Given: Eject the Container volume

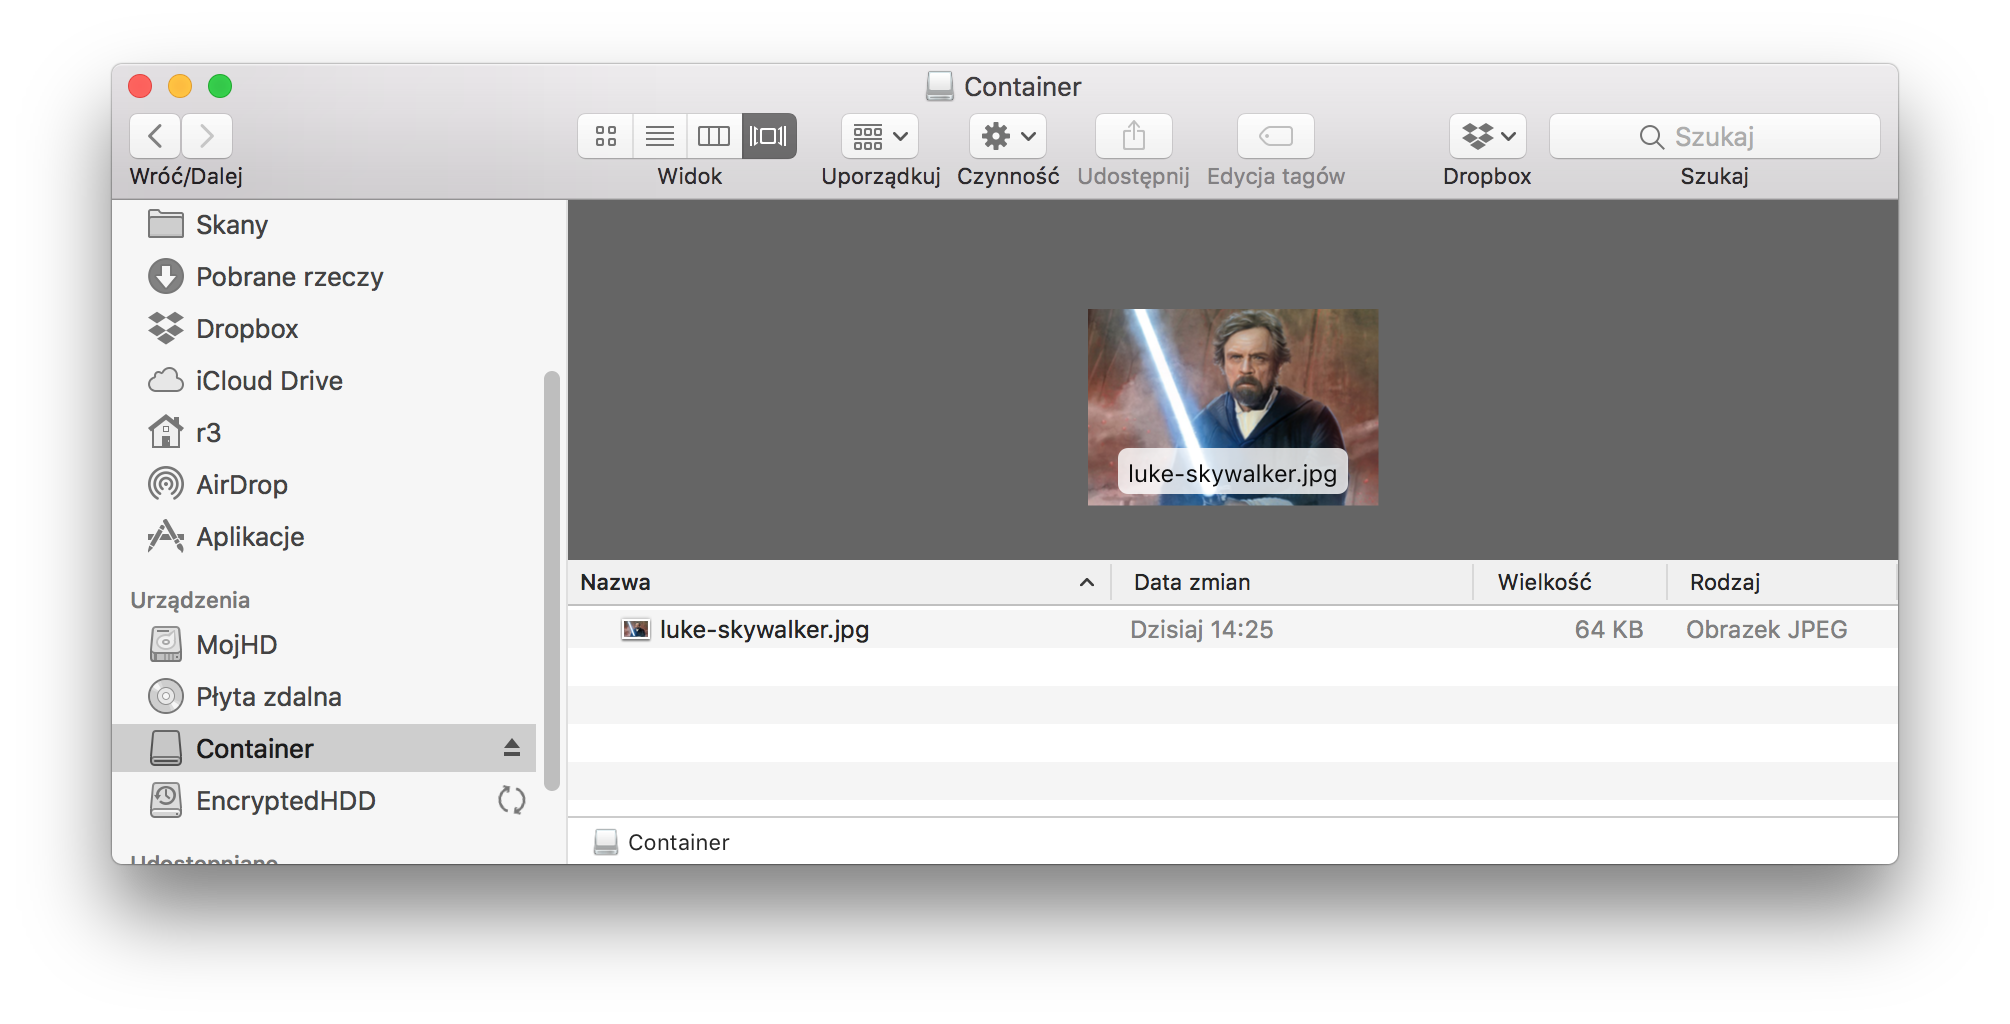Looking at the screenshot, I should tap(512, 748).
